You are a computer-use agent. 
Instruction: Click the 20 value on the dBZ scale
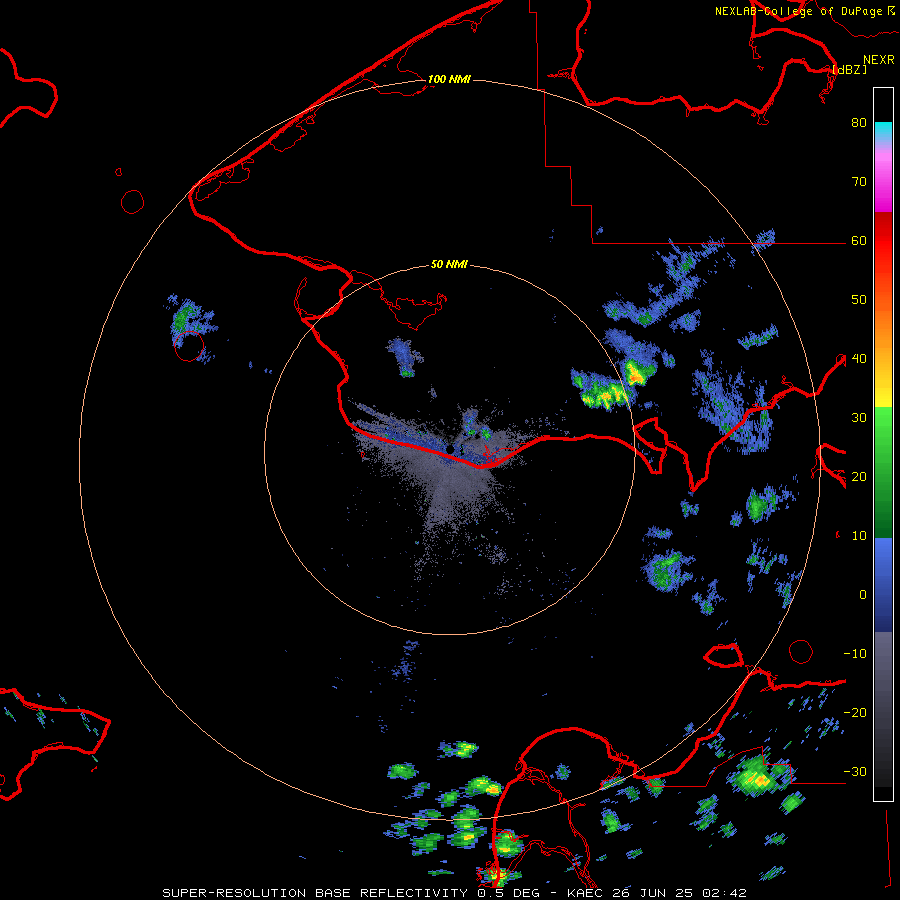(x=859, y=477)
